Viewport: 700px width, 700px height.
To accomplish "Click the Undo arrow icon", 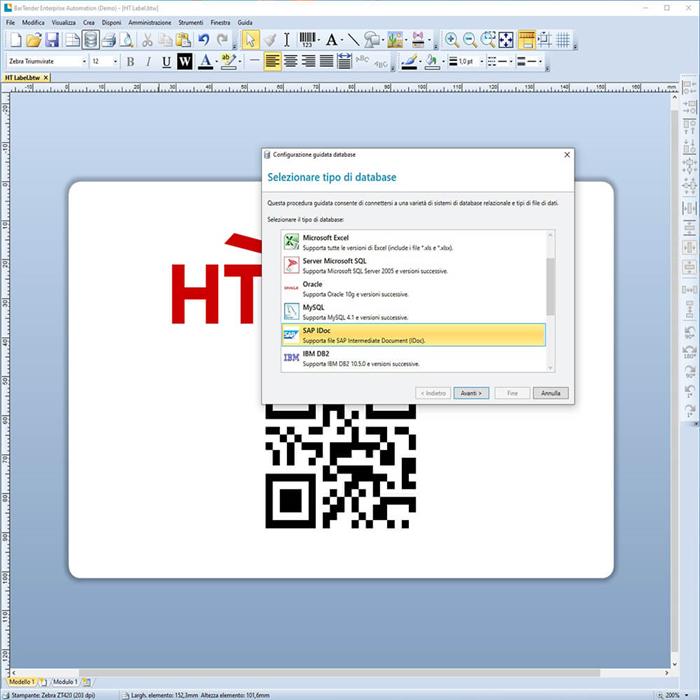I will click(204, 40).
